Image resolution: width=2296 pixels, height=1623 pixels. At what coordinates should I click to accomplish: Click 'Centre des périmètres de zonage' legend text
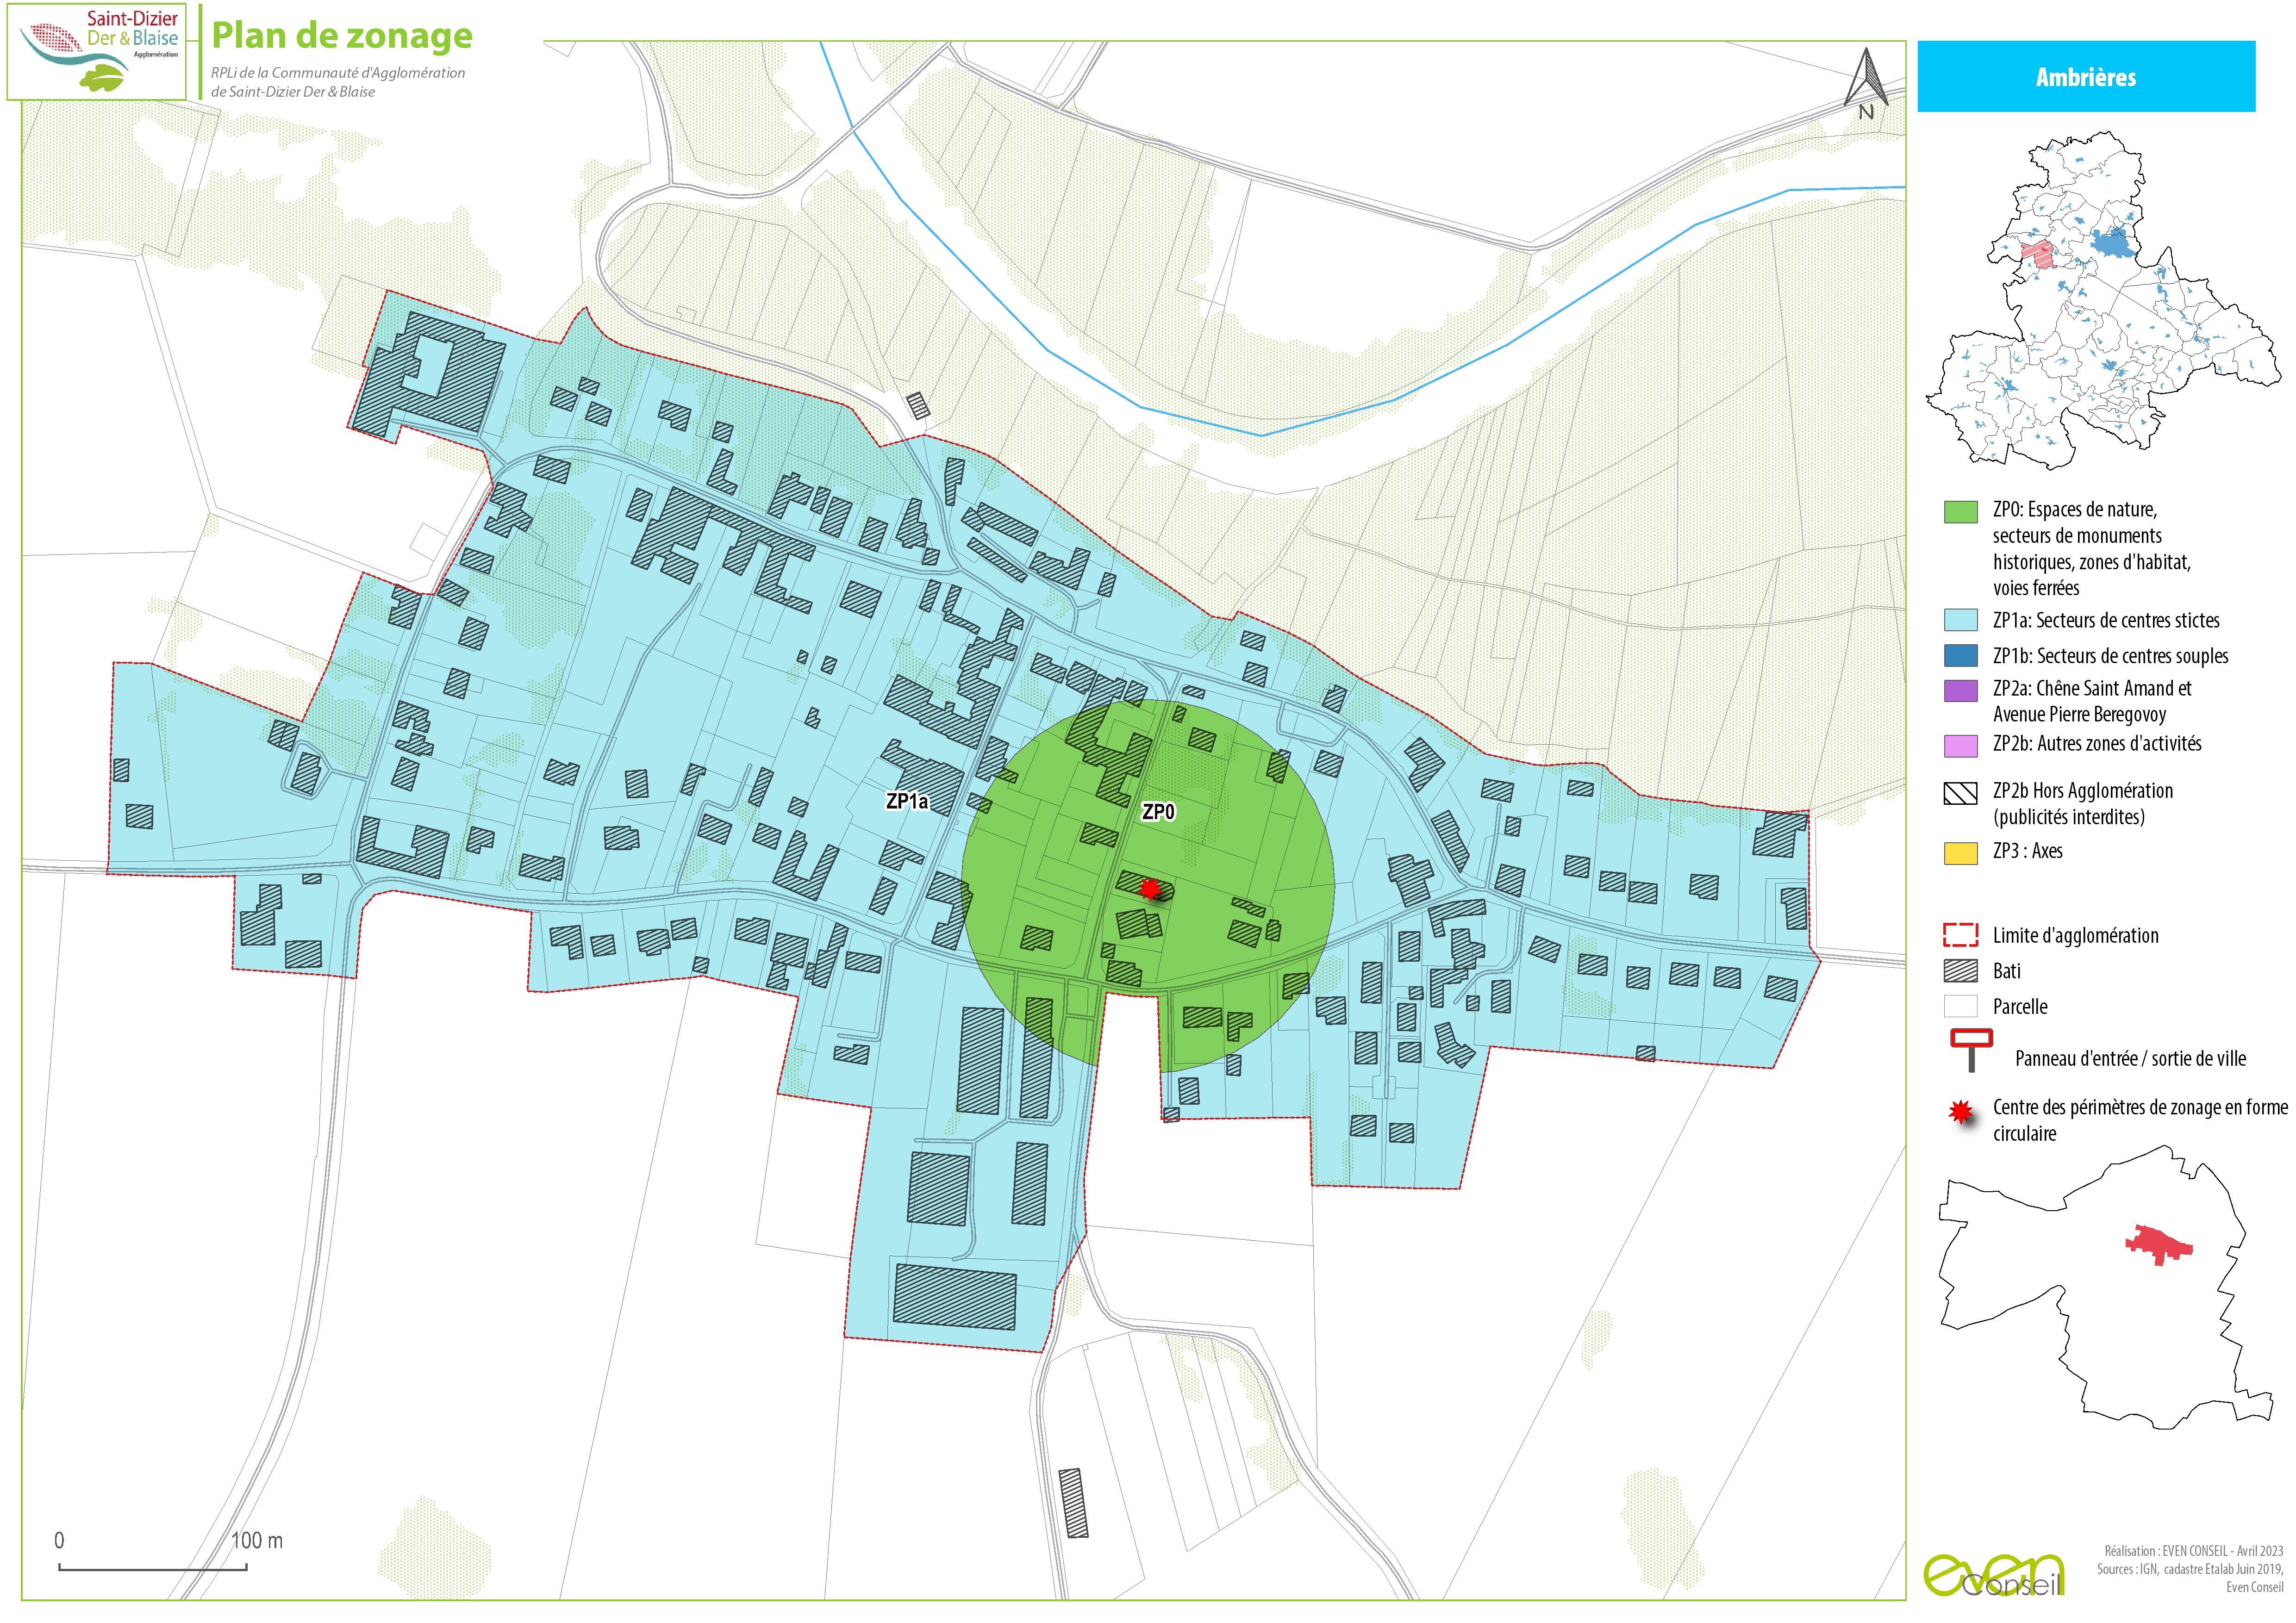tap(2140, 1120)
